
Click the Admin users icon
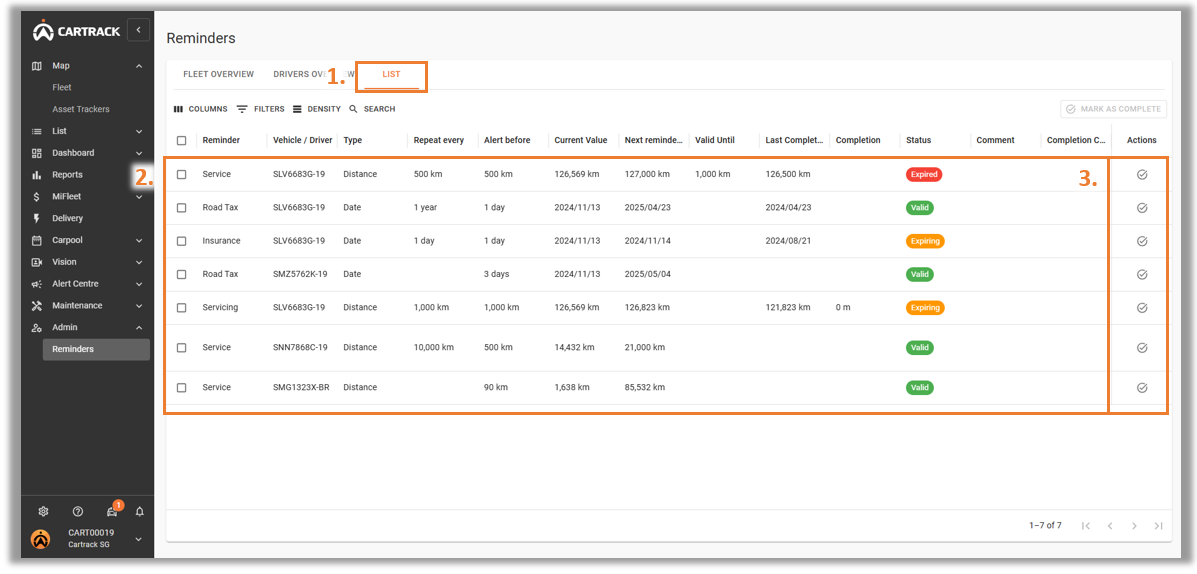37,327
